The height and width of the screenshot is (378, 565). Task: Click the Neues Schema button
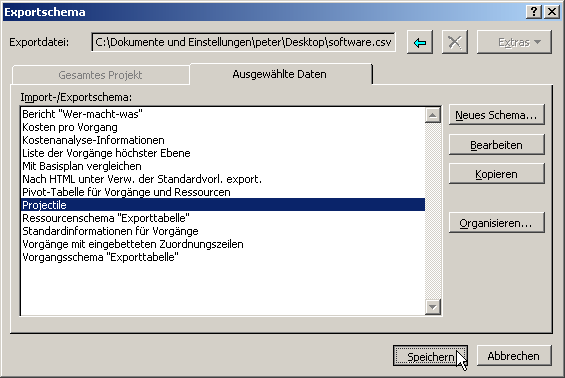click(x=497, y=115)
